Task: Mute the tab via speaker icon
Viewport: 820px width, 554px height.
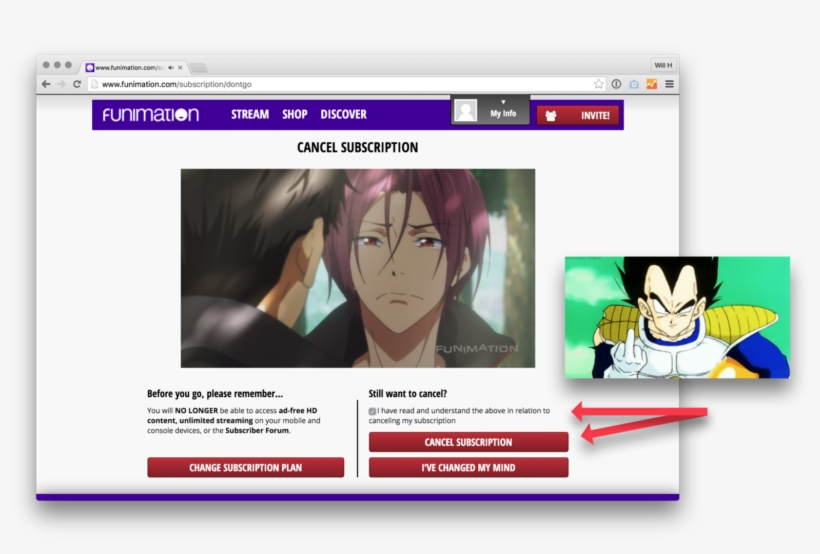Action: 170,67
